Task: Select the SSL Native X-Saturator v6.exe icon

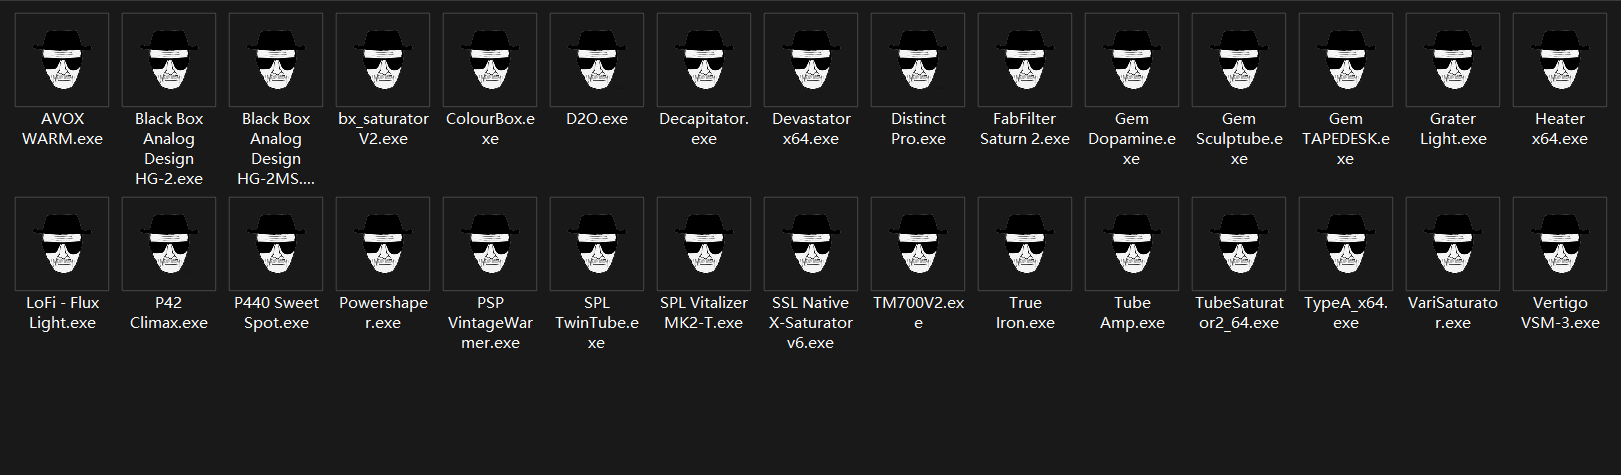Action: pos(811,244)
